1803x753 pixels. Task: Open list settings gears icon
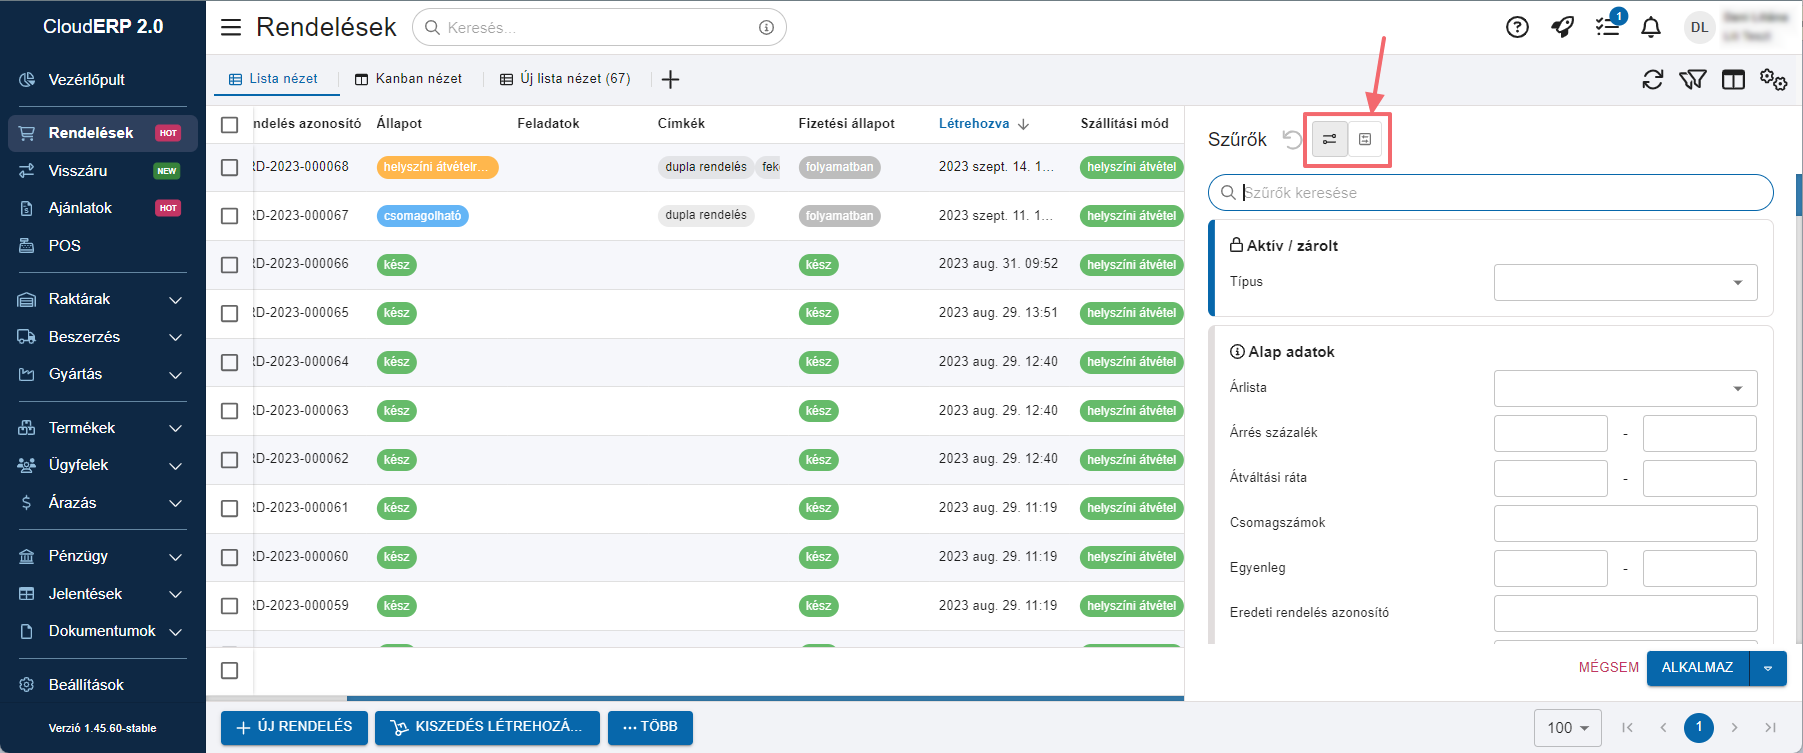point(1773,80)
